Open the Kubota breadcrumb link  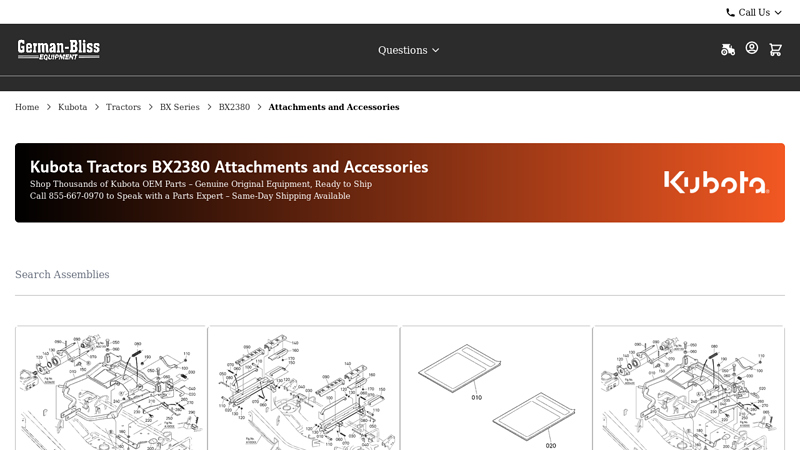pyautogui.click(x=72, y=107)
